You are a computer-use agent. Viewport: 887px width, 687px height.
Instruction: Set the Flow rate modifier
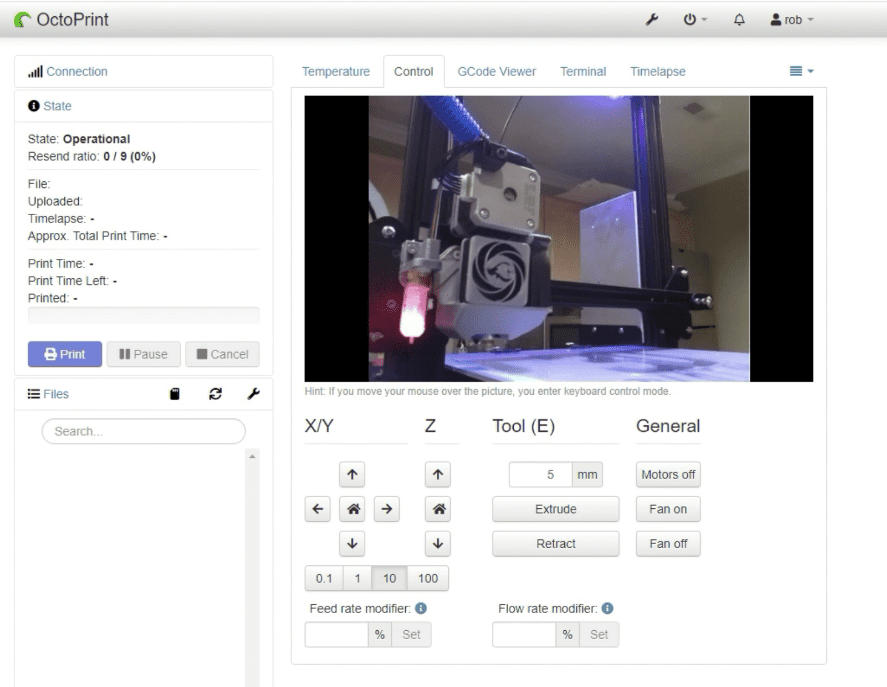[599, 634]
